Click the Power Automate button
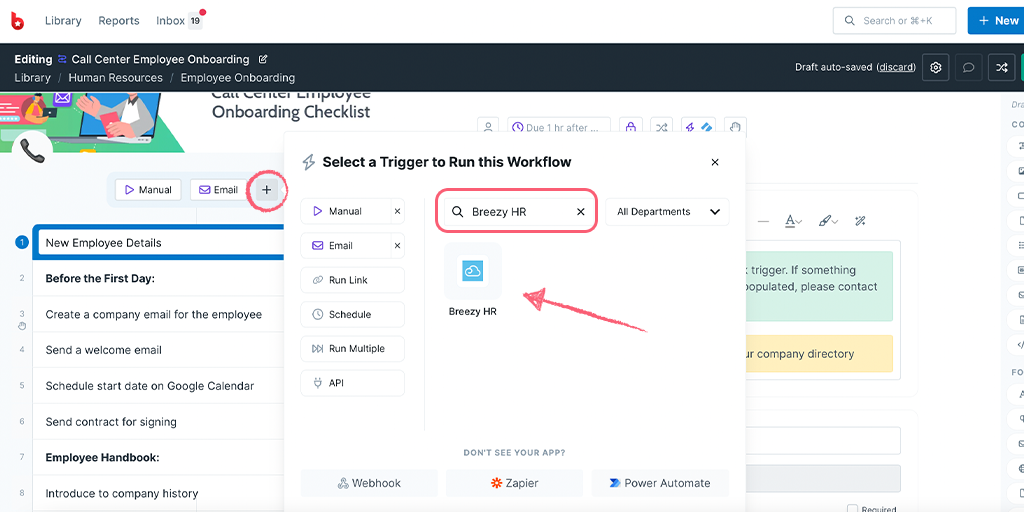This screenshot has width=1024, height=512. 660,483
